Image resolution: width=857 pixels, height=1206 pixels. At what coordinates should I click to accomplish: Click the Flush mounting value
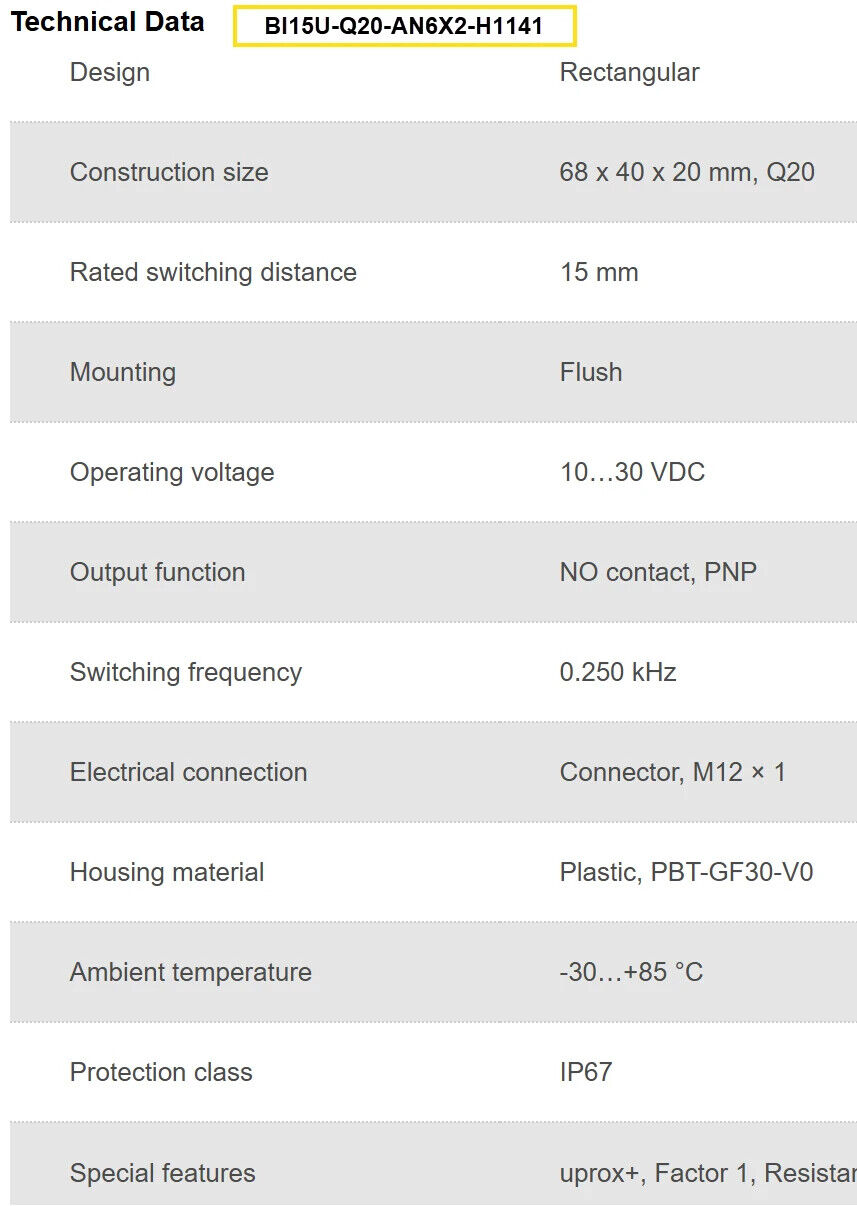pyautogui.click(x=591, y=372)
